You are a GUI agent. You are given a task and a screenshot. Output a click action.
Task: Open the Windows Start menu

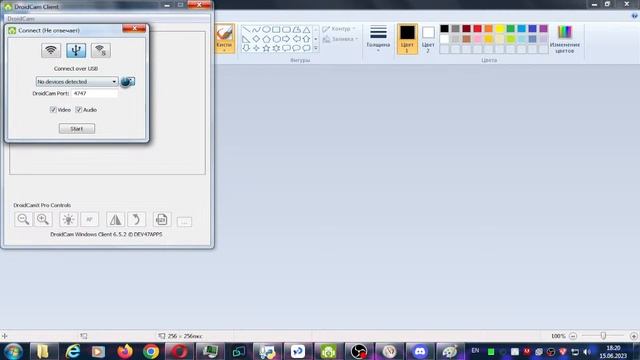(13, 351)
